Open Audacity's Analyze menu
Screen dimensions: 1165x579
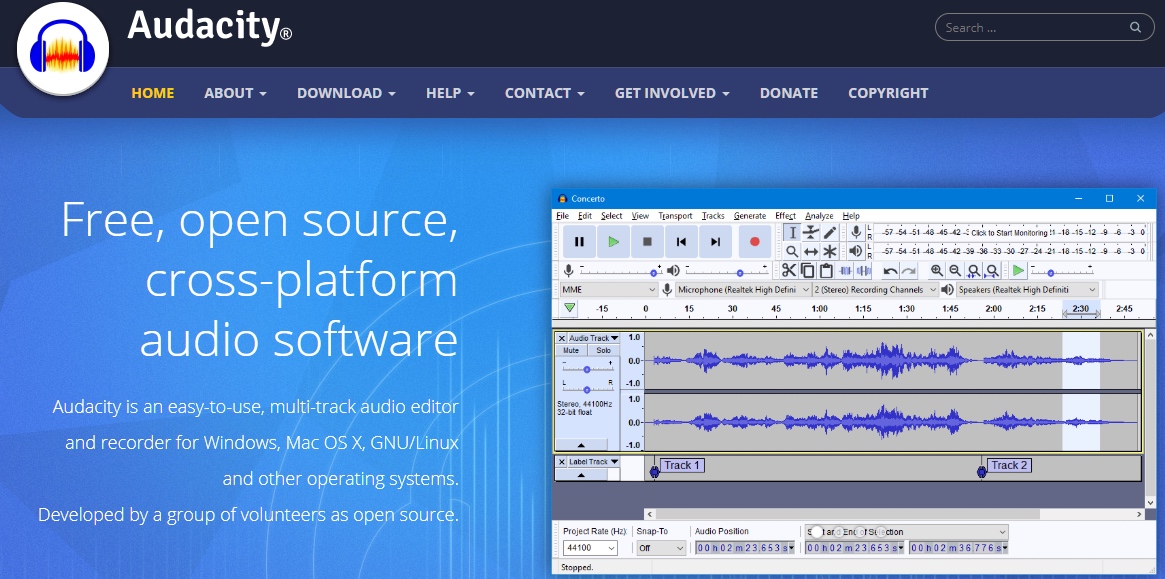click(819, 216)
